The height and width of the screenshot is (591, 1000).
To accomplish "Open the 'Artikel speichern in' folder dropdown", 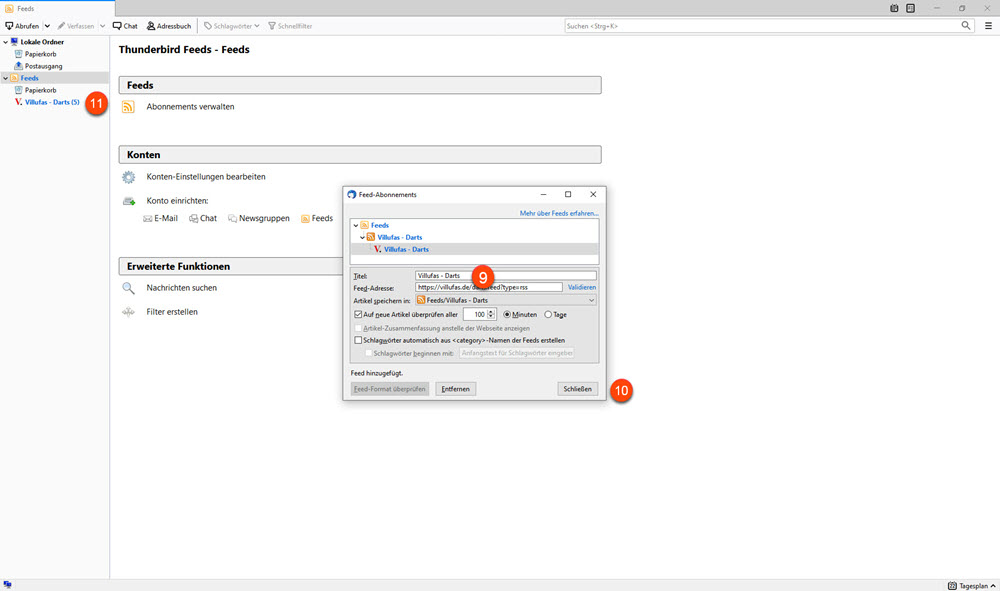I will pos(505,300).
